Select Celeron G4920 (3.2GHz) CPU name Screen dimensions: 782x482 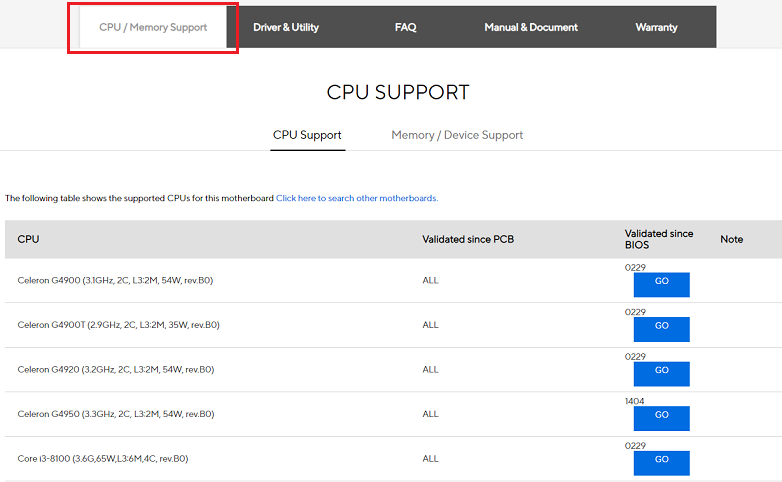(x=116, y=370)
